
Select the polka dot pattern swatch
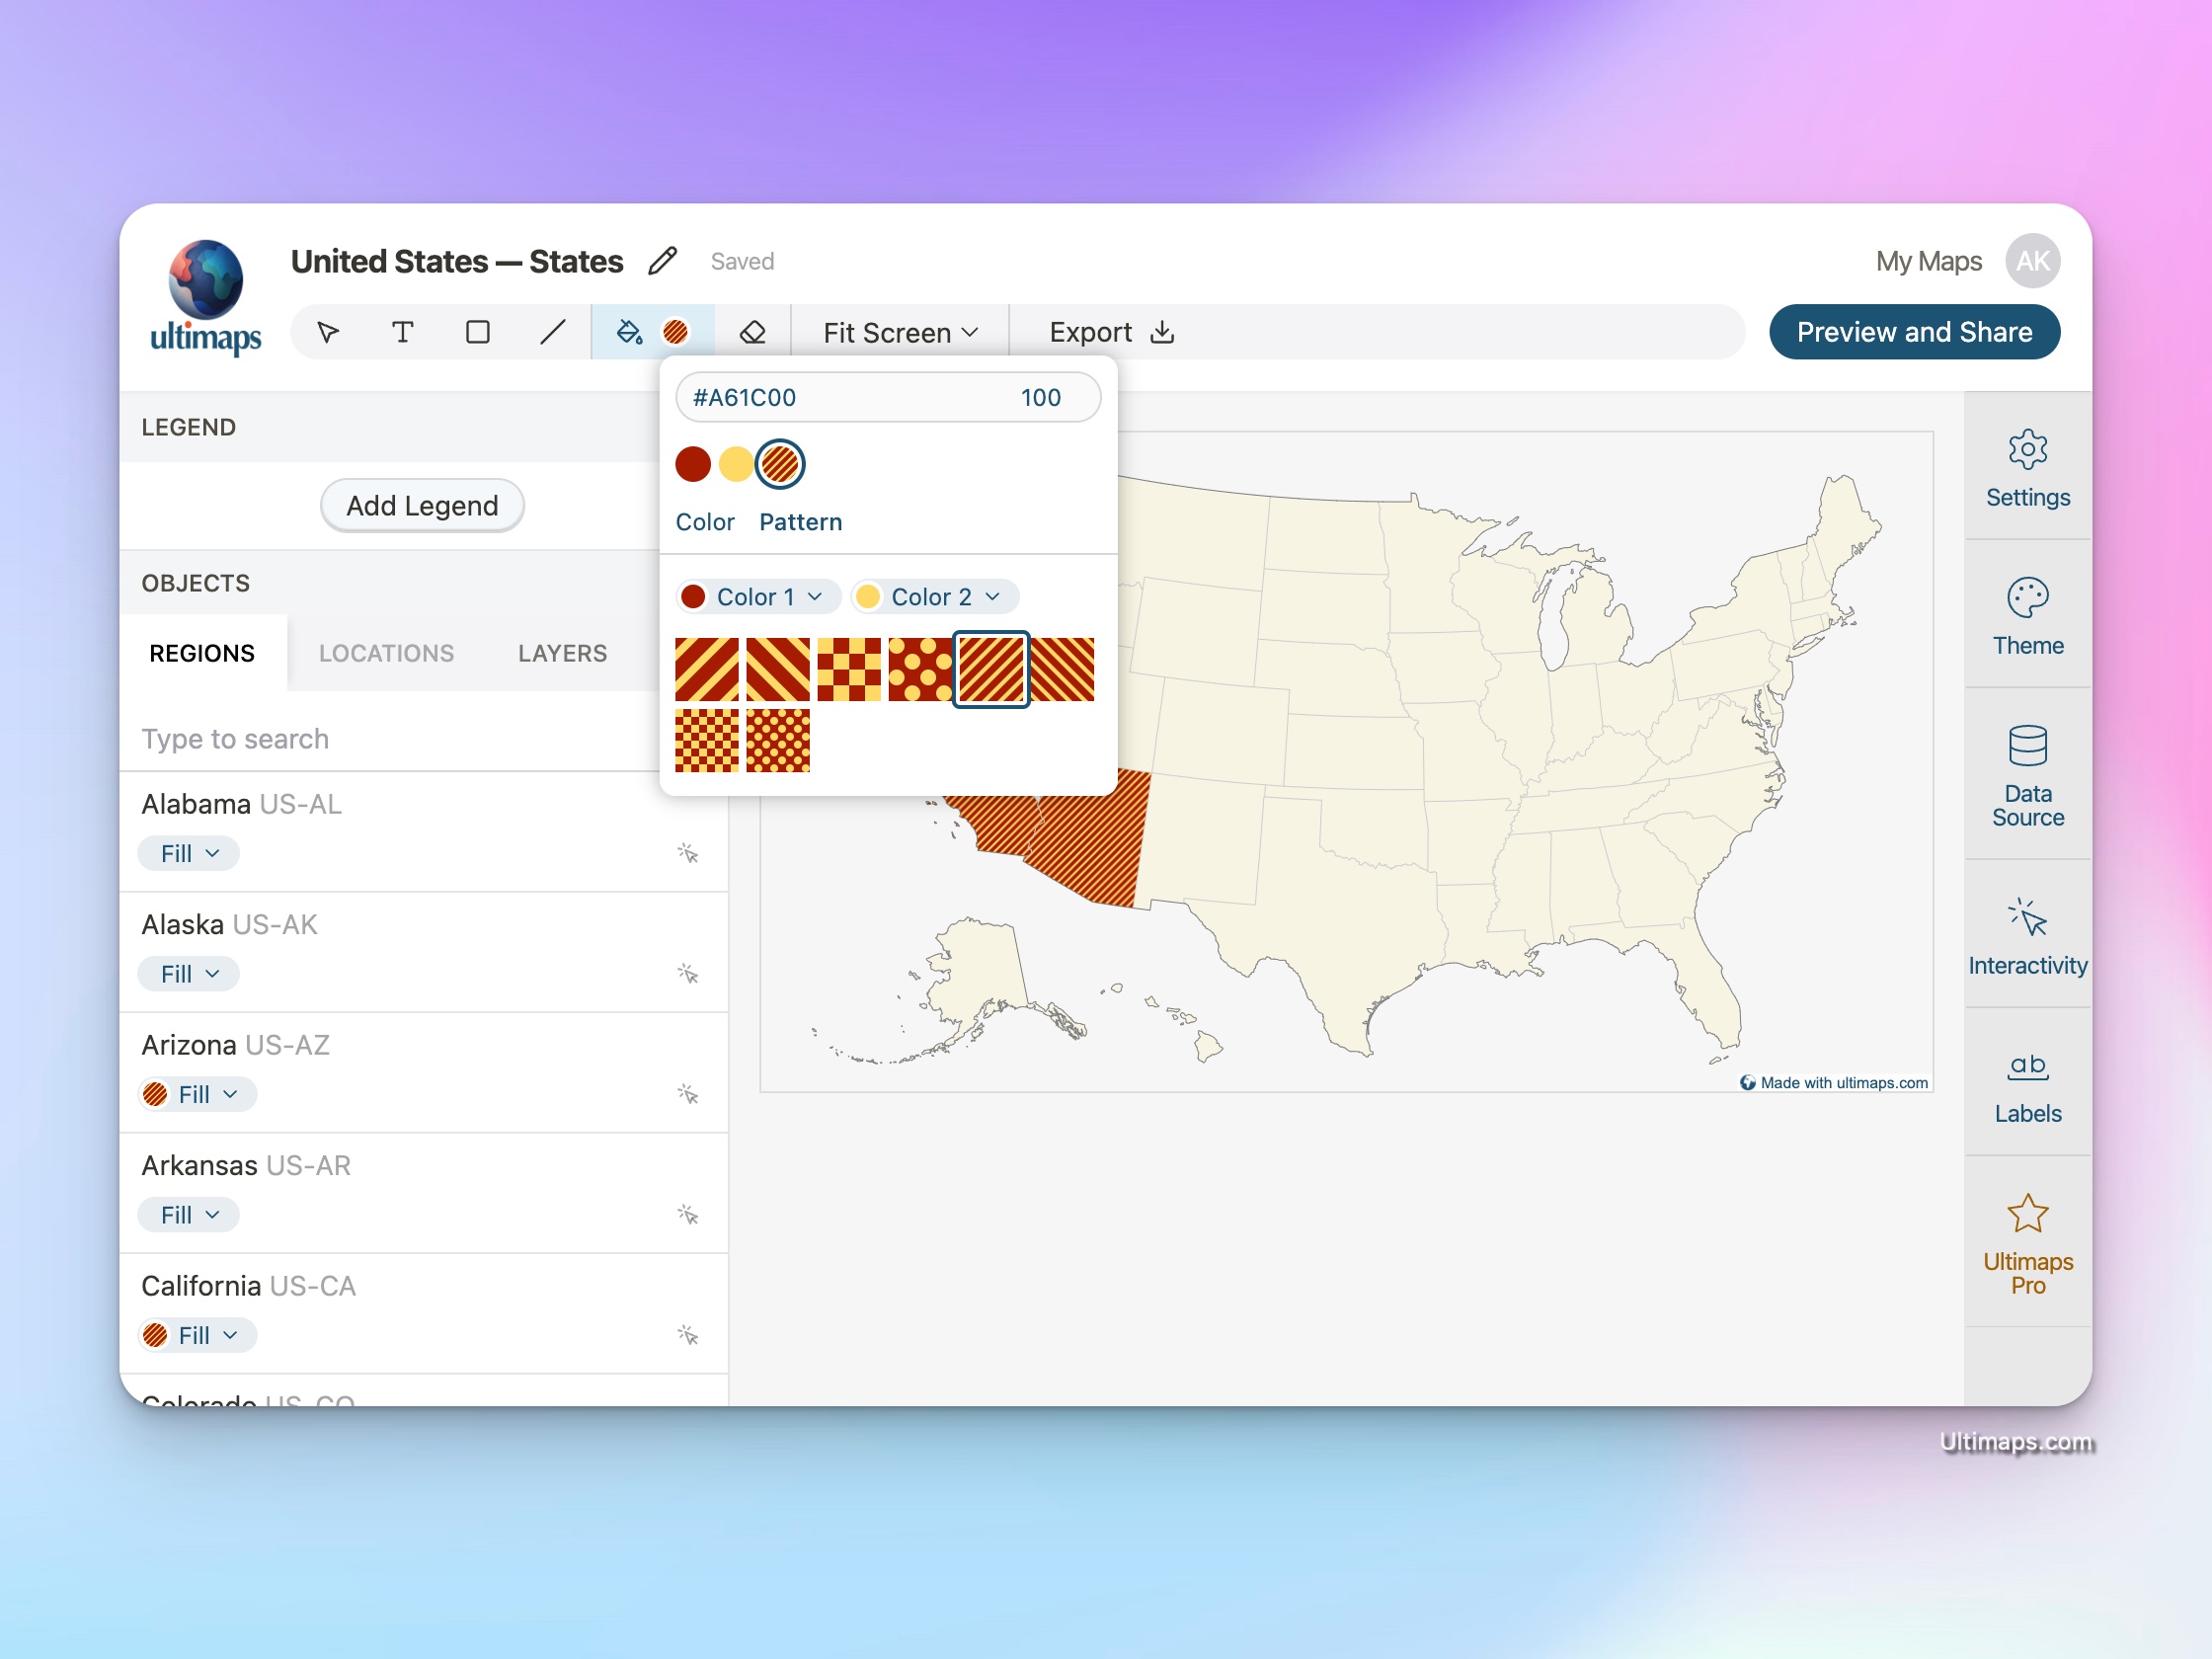pyautogui.click(x=919, y=669)
